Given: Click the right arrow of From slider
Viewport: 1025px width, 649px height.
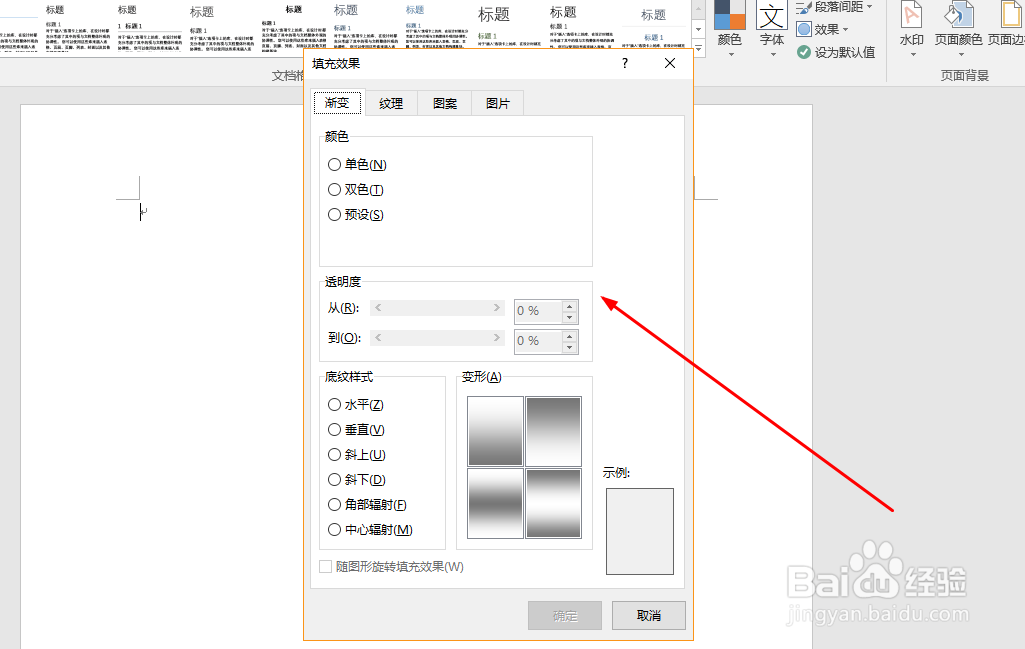Looking at the screenshot, I should 497,308.
